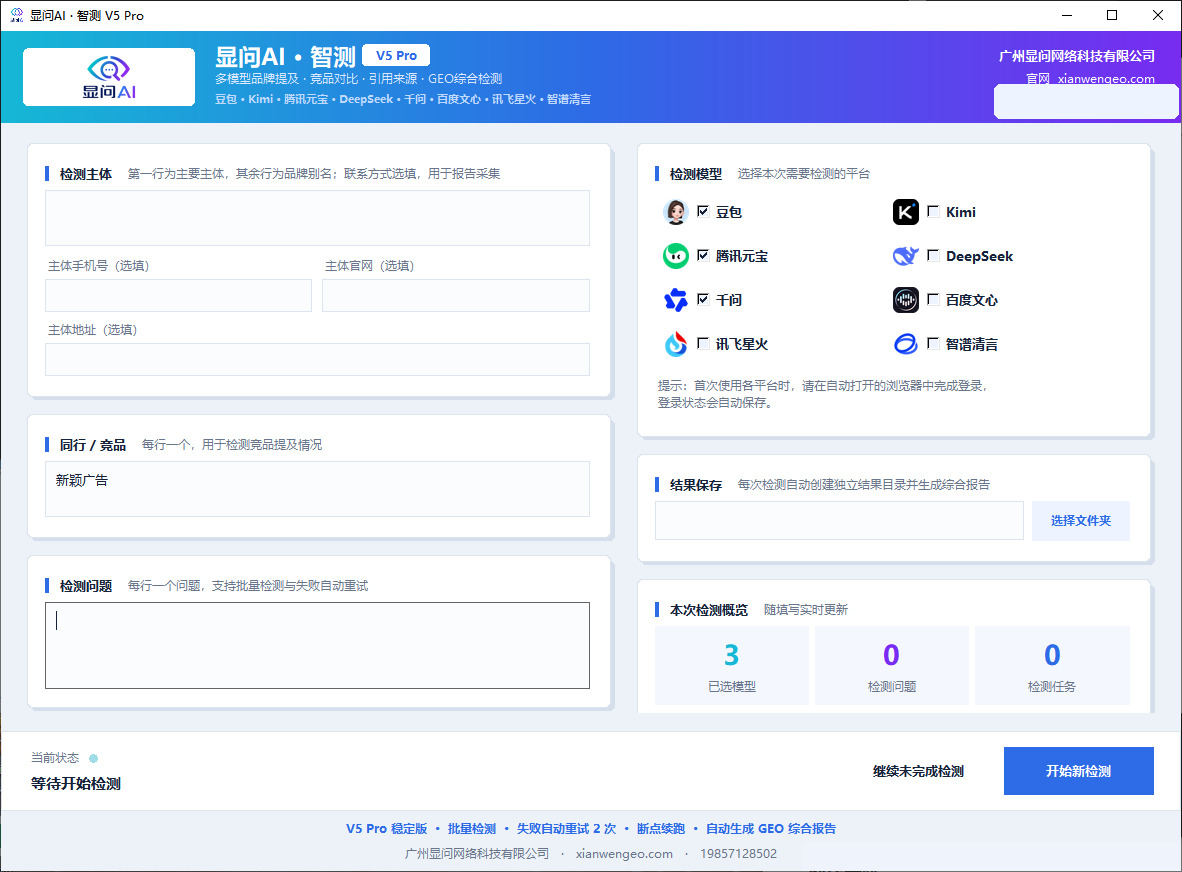Click the 同行/竞品 text area with 新颖广告

(x=317, y=489)
